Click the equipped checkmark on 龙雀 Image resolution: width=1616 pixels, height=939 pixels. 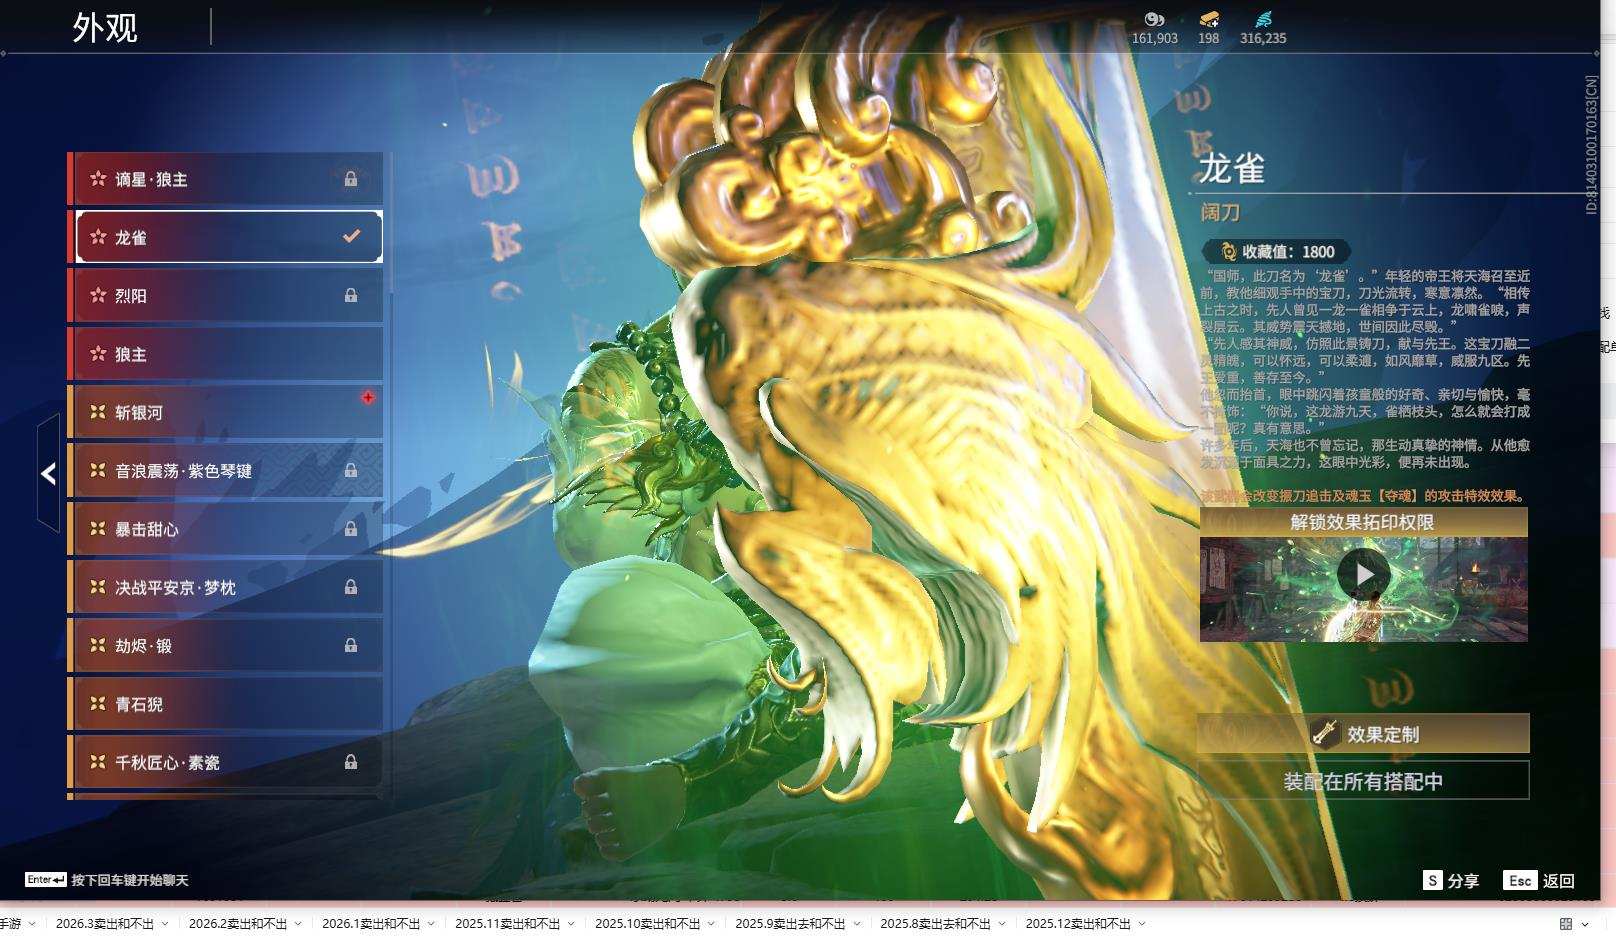pos(351,237)
